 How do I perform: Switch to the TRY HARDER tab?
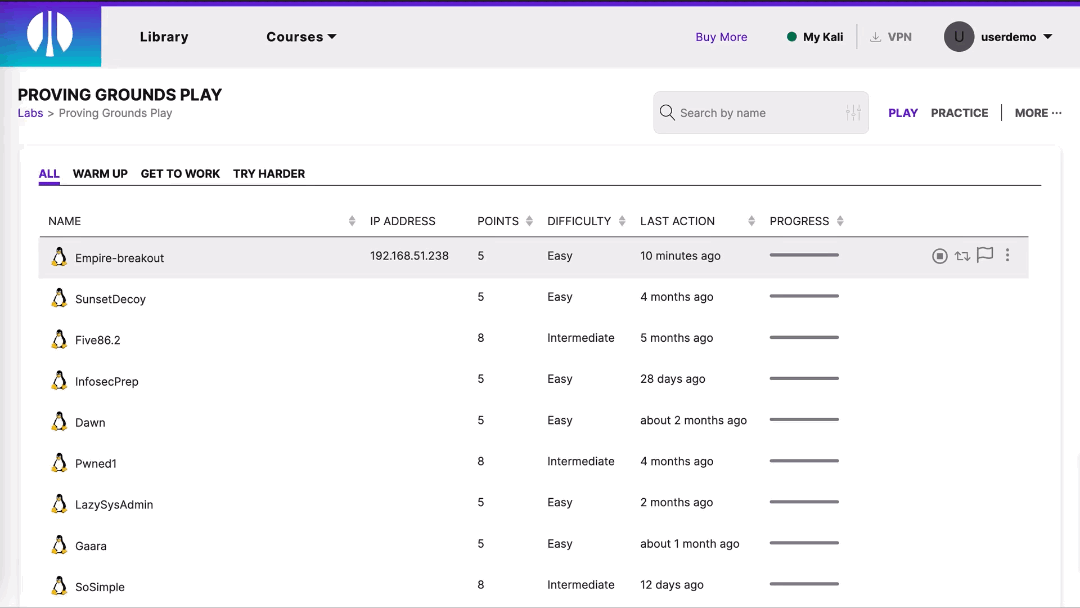(268, 173)
